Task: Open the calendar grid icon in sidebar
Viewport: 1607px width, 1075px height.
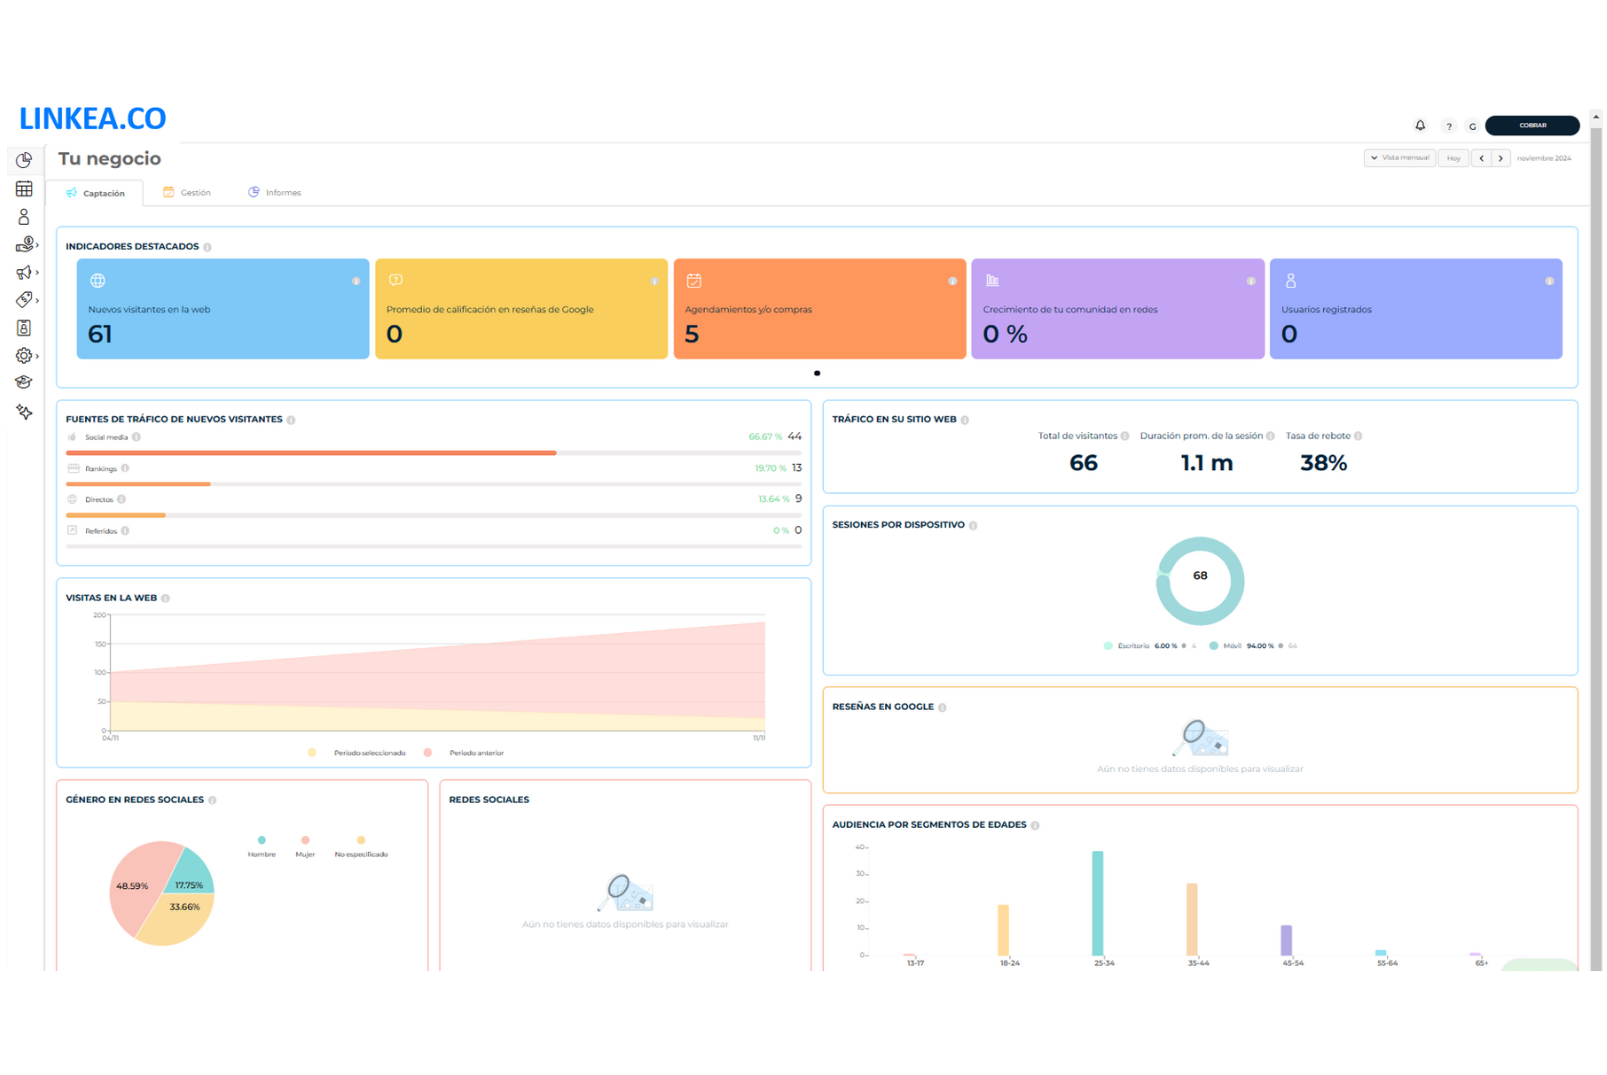Action: (x=24, y=189)
